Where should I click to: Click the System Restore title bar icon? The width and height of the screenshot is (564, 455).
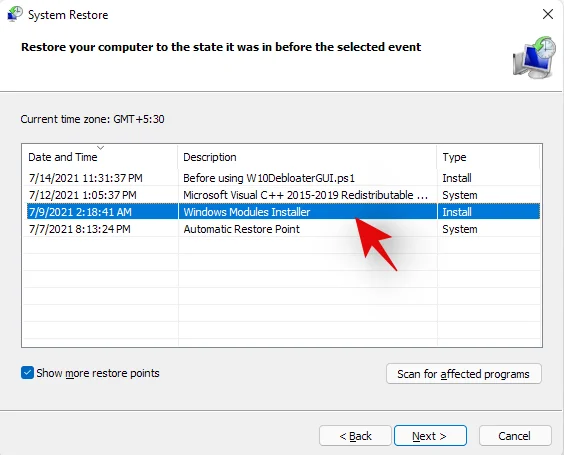(15, 14)
